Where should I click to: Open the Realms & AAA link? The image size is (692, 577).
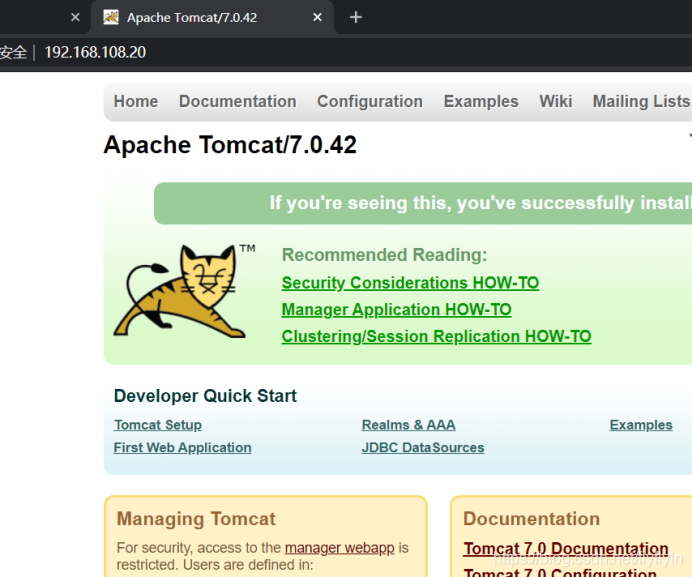[408, 425]
